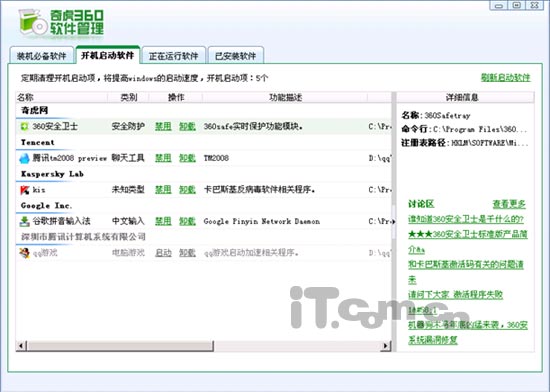Click 卸载 for 腾讯tm2008 preview
The width and height of the screenshot is (550, 392).
pyautogui.click(x=187, y=158)
